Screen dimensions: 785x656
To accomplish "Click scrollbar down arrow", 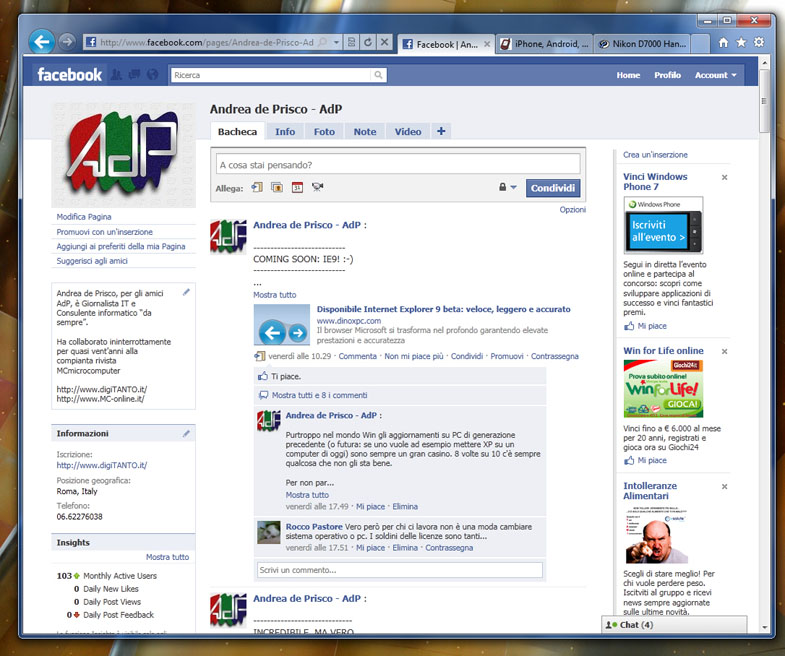I will click(764, 627).
